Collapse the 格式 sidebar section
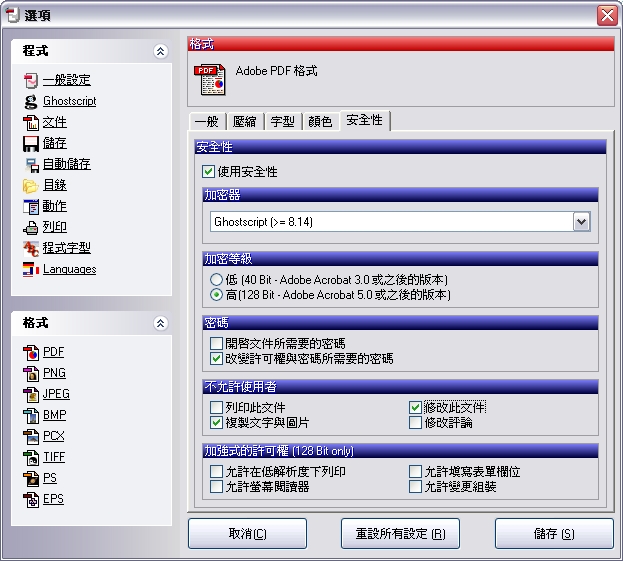The width and height of the screenshot is (623, 561). 161,323
